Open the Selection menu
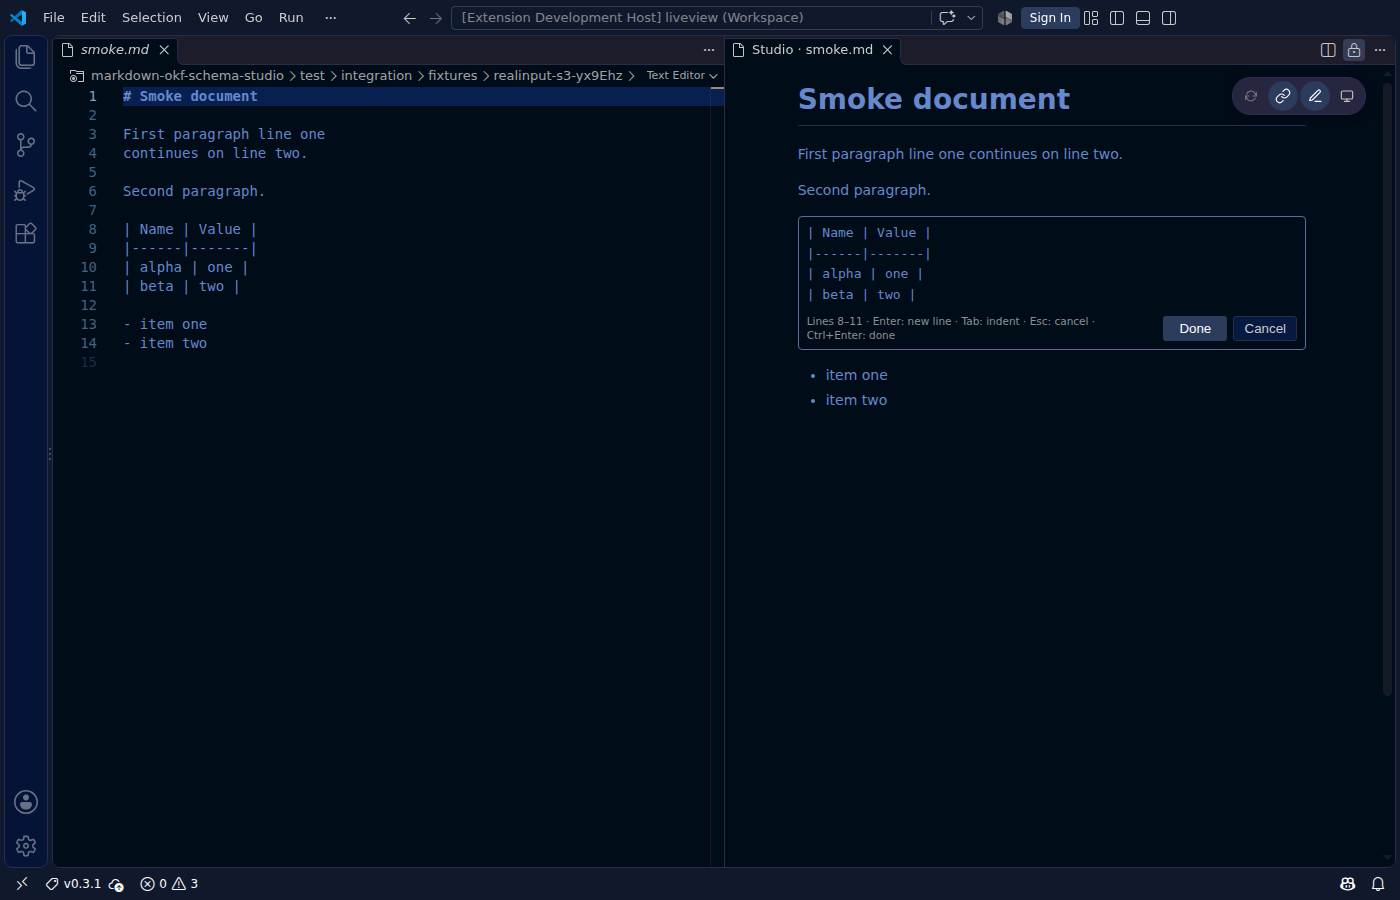The height and width of the screenshot is (900, 1400). 152,18
